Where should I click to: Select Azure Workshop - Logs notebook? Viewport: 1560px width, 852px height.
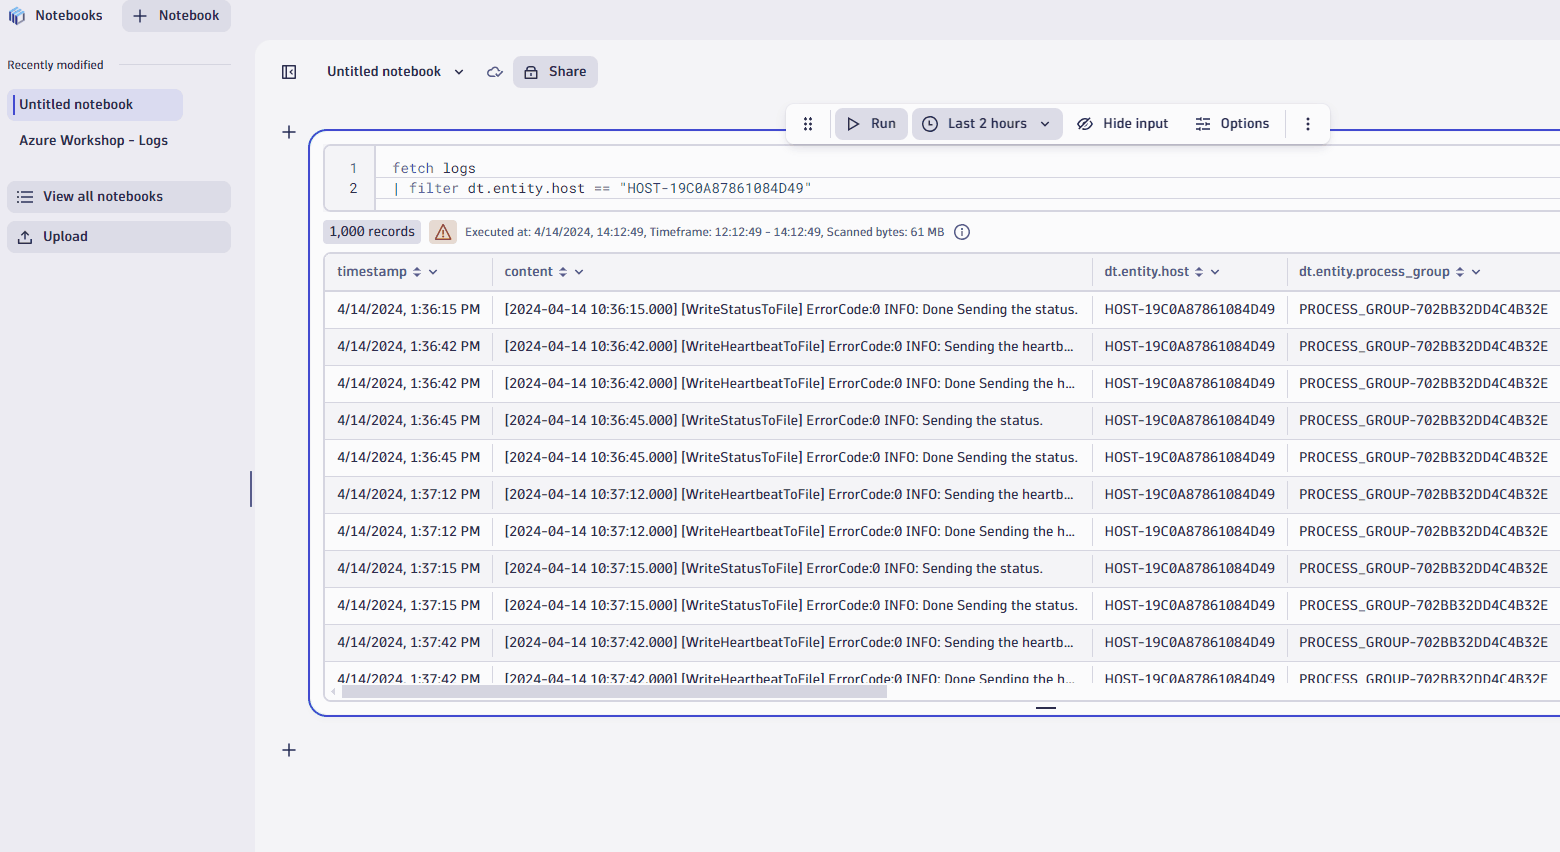tap(94, 141)
